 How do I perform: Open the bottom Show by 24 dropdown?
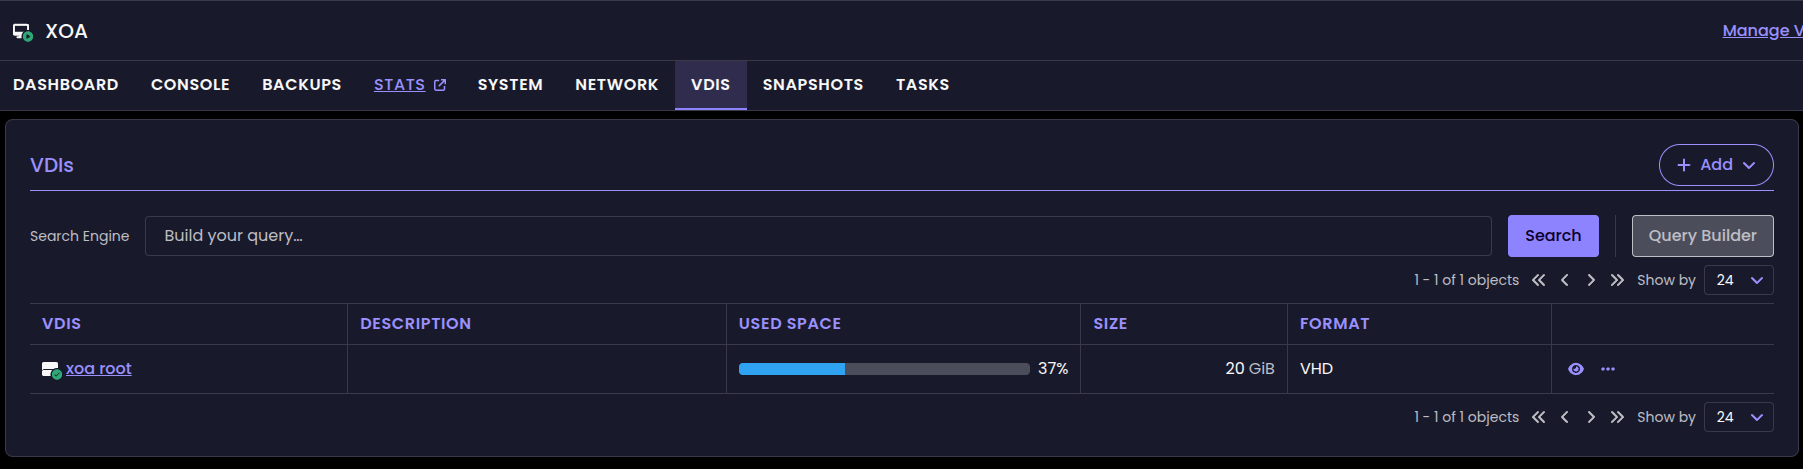(1739, 417)
